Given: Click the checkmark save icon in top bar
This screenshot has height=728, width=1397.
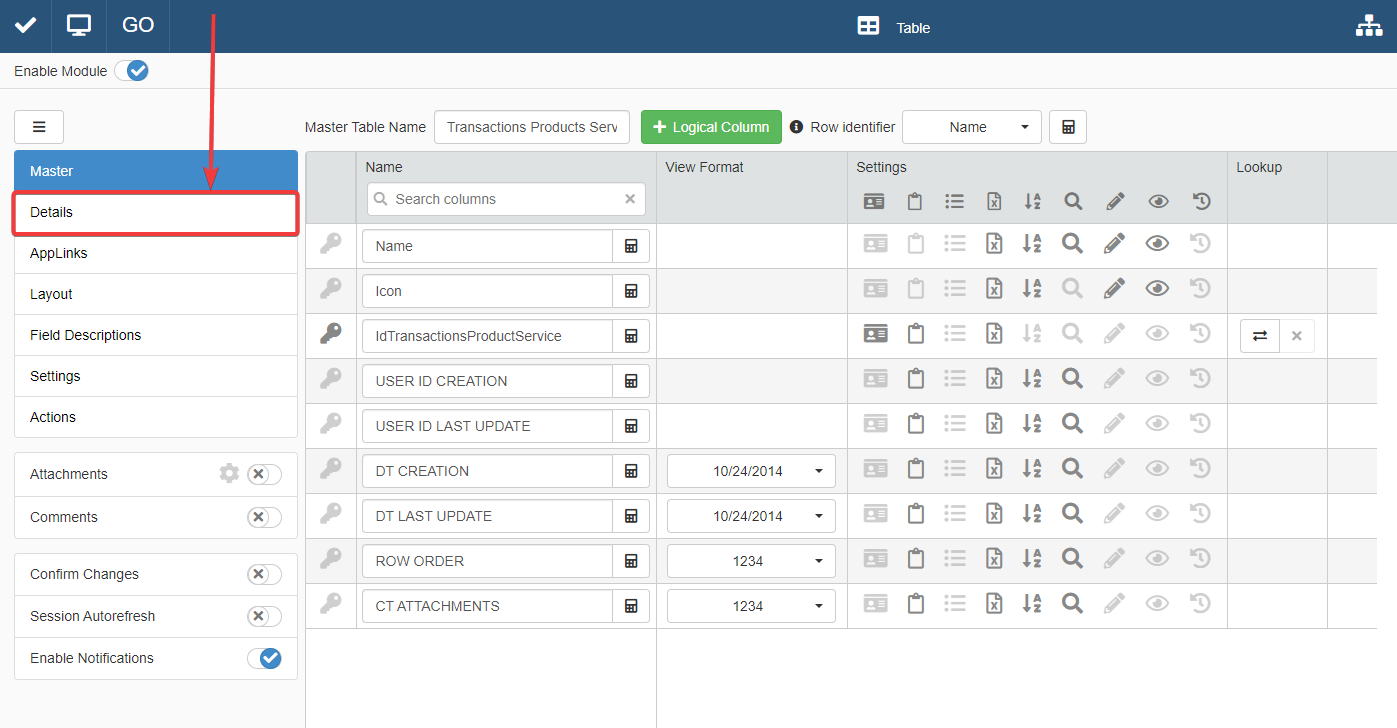Looking at the screenshot, I should coord(26,26).
